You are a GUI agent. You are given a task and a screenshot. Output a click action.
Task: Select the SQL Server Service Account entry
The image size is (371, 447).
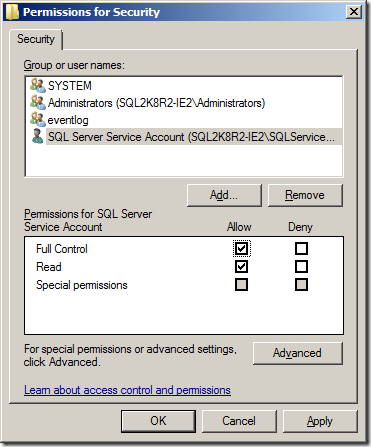tap(194, 137)
